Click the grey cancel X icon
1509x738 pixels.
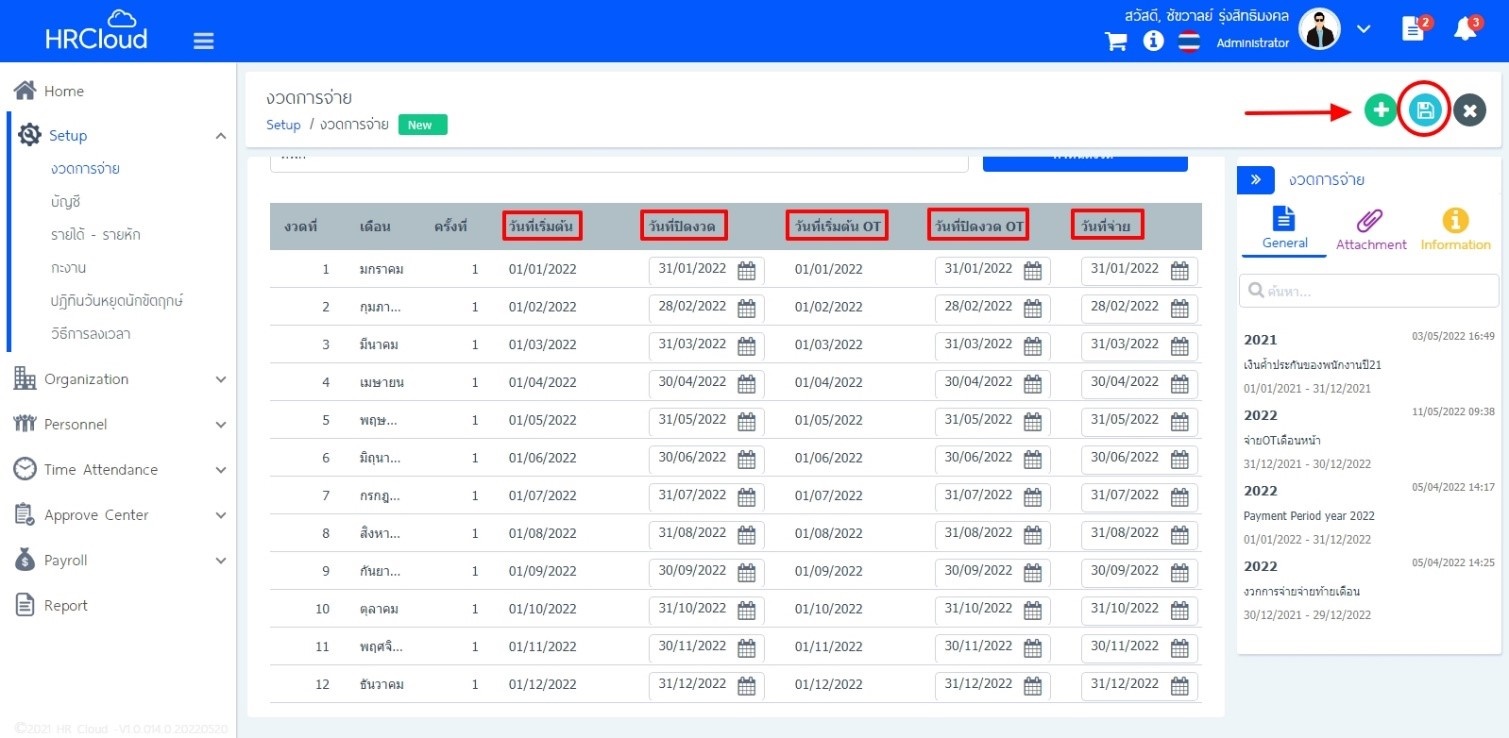(x=1469, y=110)
